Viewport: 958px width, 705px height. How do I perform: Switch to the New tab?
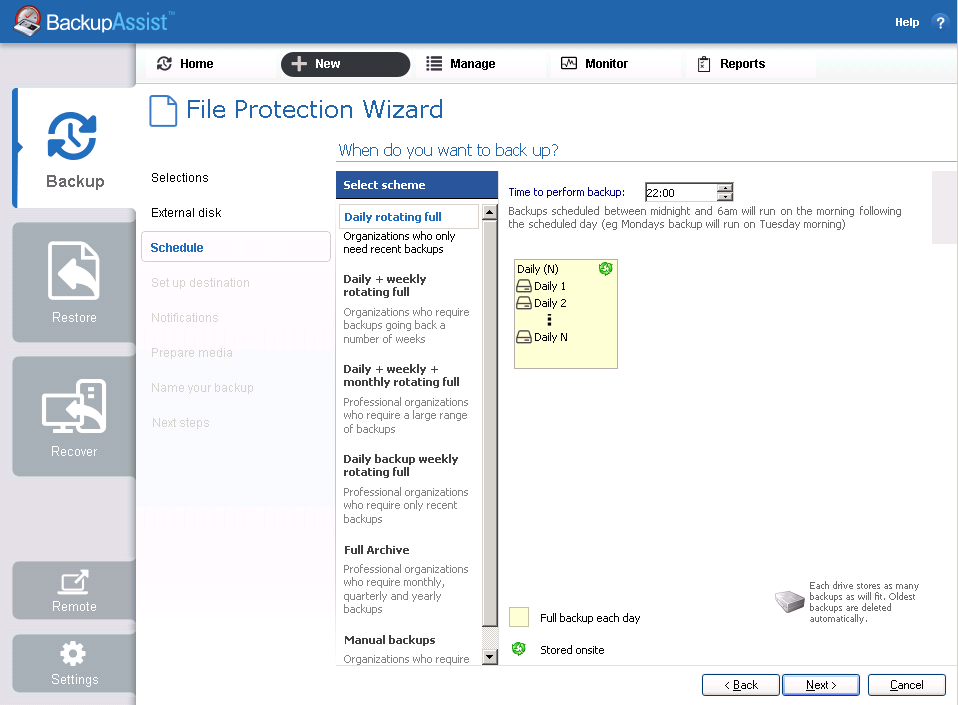click(x=345, y=64)
